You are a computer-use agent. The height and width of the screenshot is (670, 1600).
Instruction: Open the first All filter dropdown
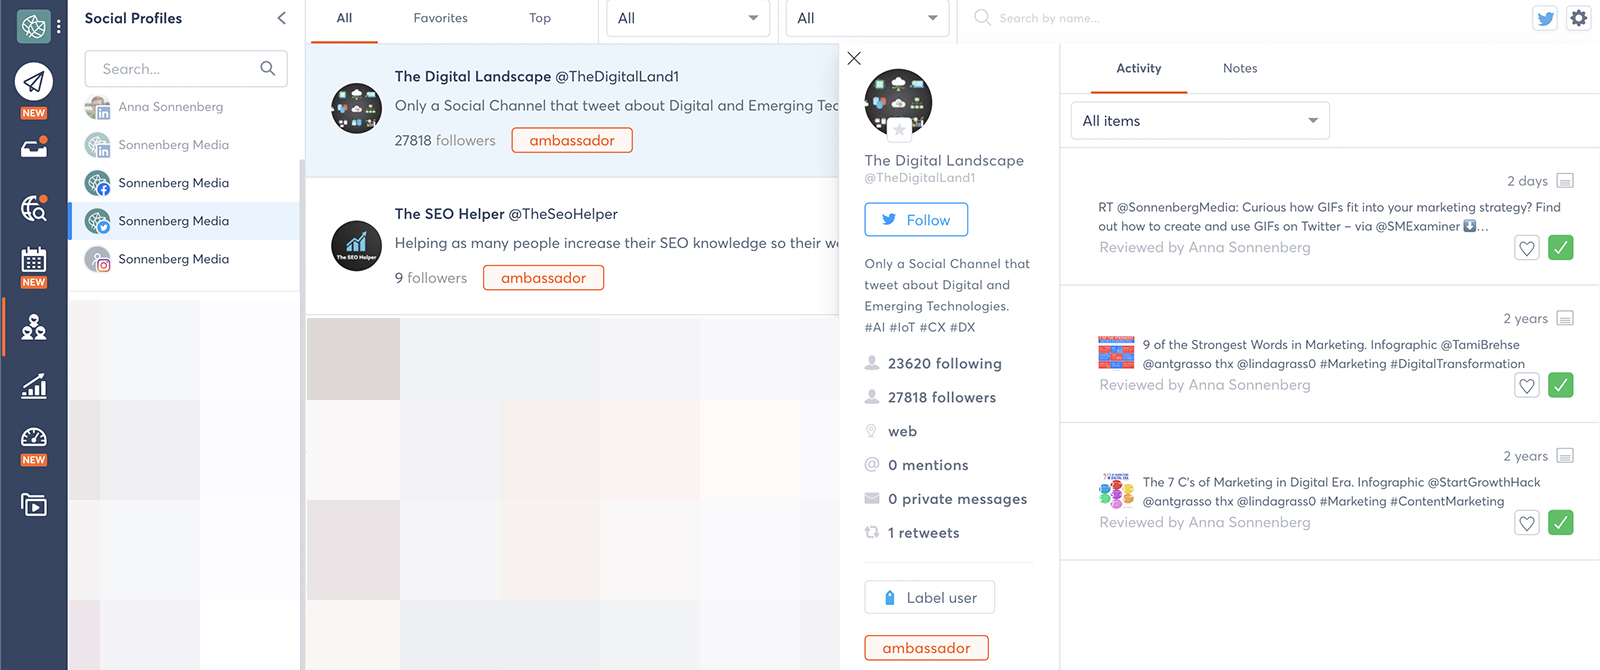(x=688, y=18)
